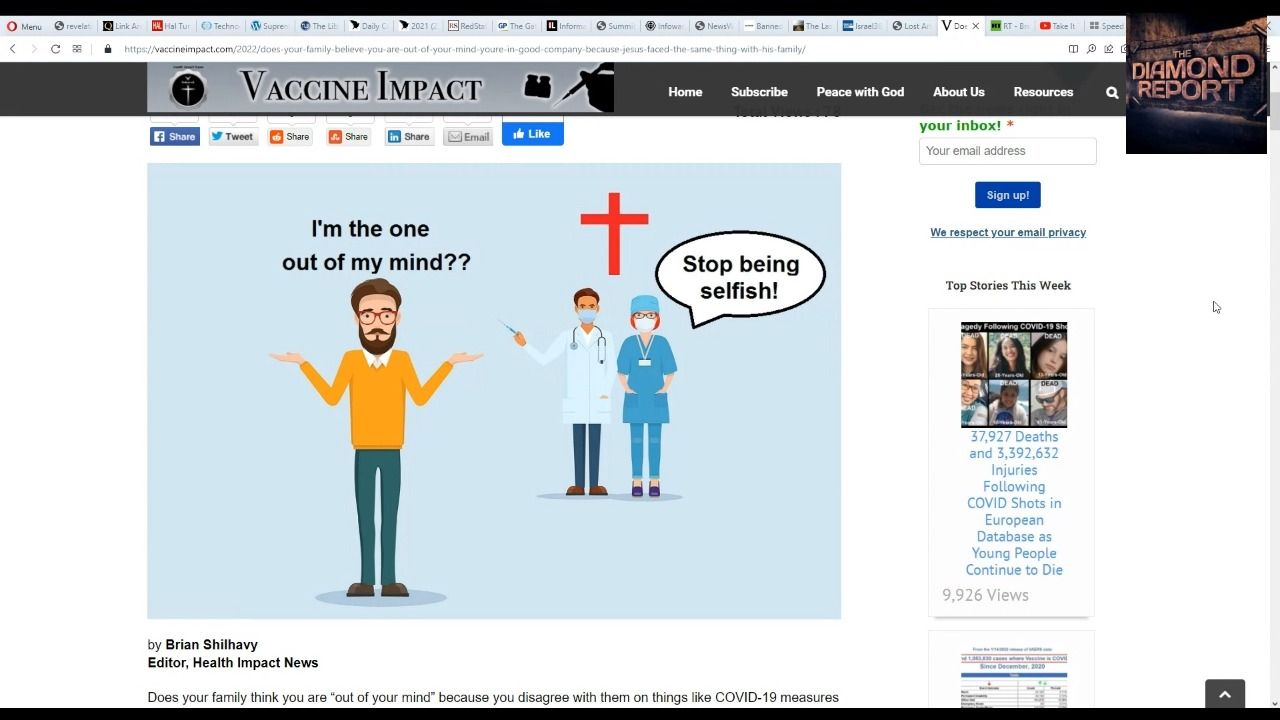Tweet this article via Twitter button

[232, 137]
